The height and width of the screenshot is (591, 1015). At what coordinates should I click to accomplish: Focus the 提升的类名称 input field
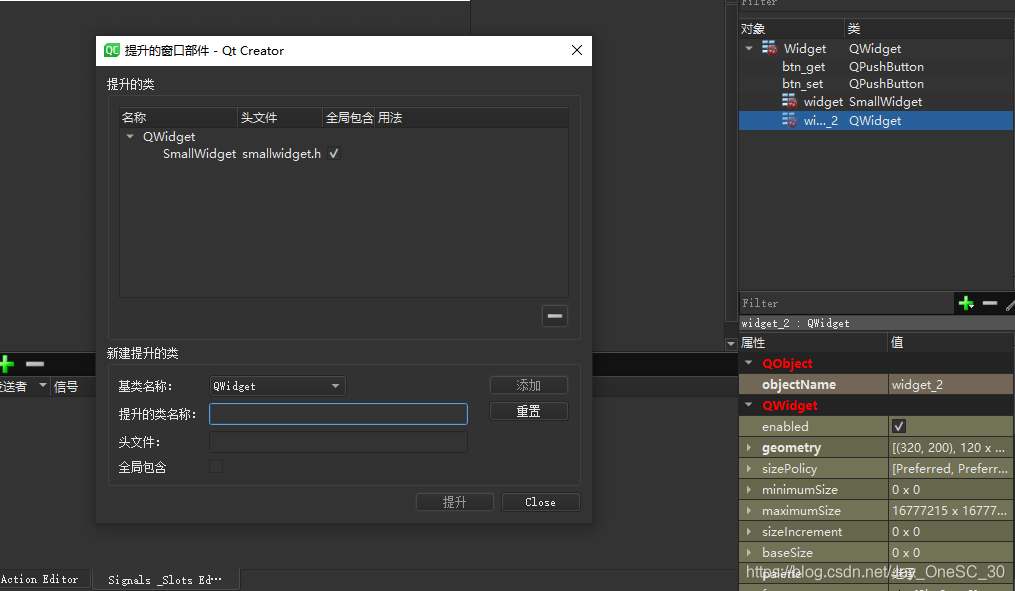pos(338,414)
